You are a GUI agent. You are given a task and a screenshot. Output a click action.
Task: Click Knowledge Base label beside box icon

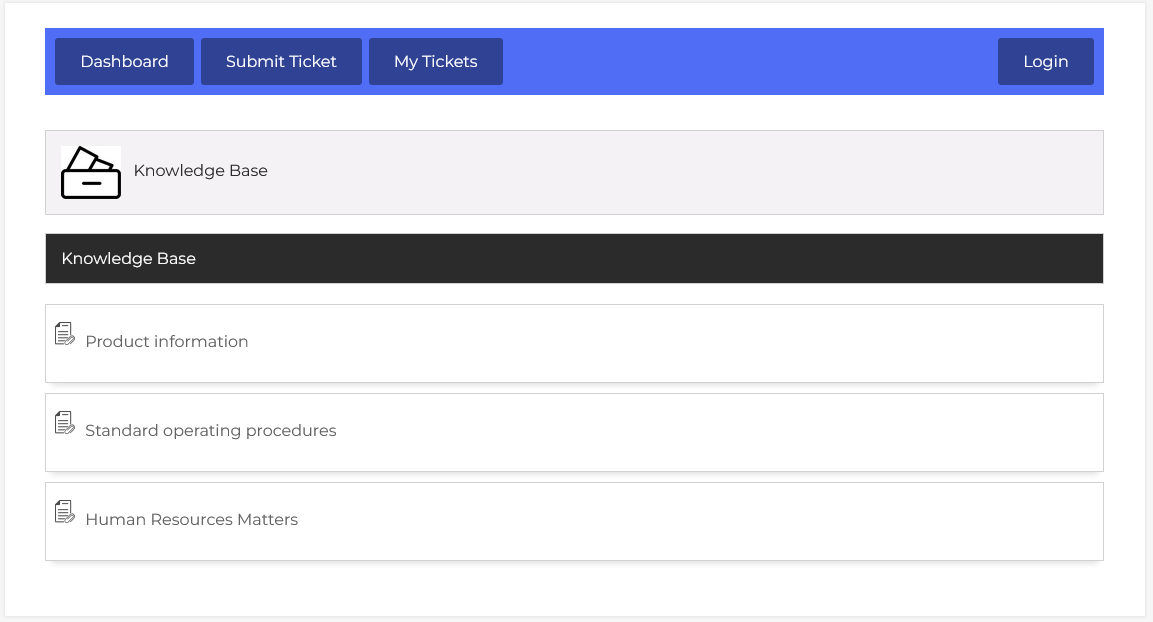coord(200,171)
